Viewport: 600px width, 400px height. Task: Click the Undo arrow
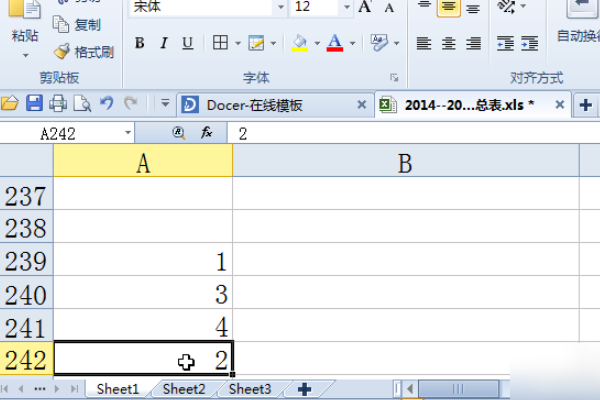(x=106, y=103)
